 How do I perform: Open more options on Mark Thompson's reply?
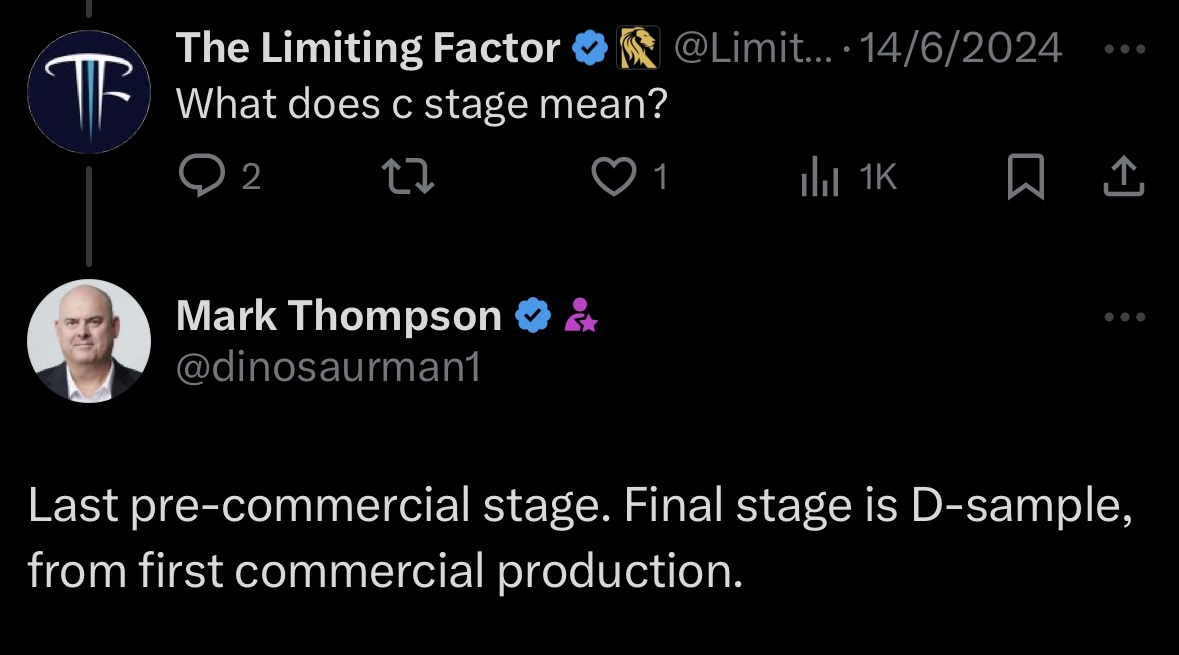point(1125,317)
